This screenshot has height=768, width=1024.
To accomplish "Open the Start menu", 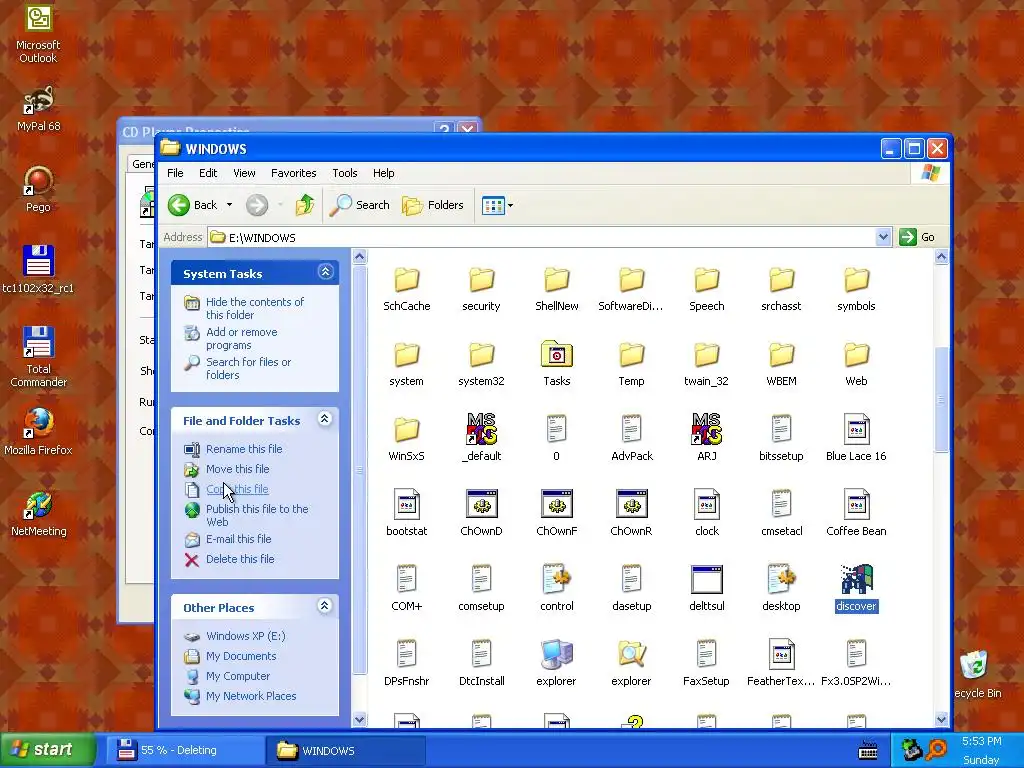I will point(48,750).
